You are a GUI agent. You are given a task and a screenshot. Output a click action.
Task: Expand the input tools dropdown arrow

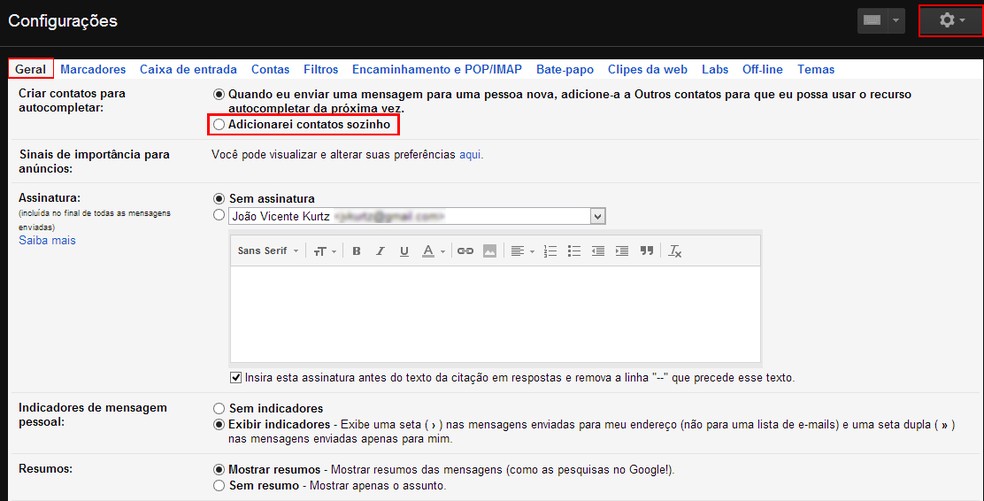896,21
